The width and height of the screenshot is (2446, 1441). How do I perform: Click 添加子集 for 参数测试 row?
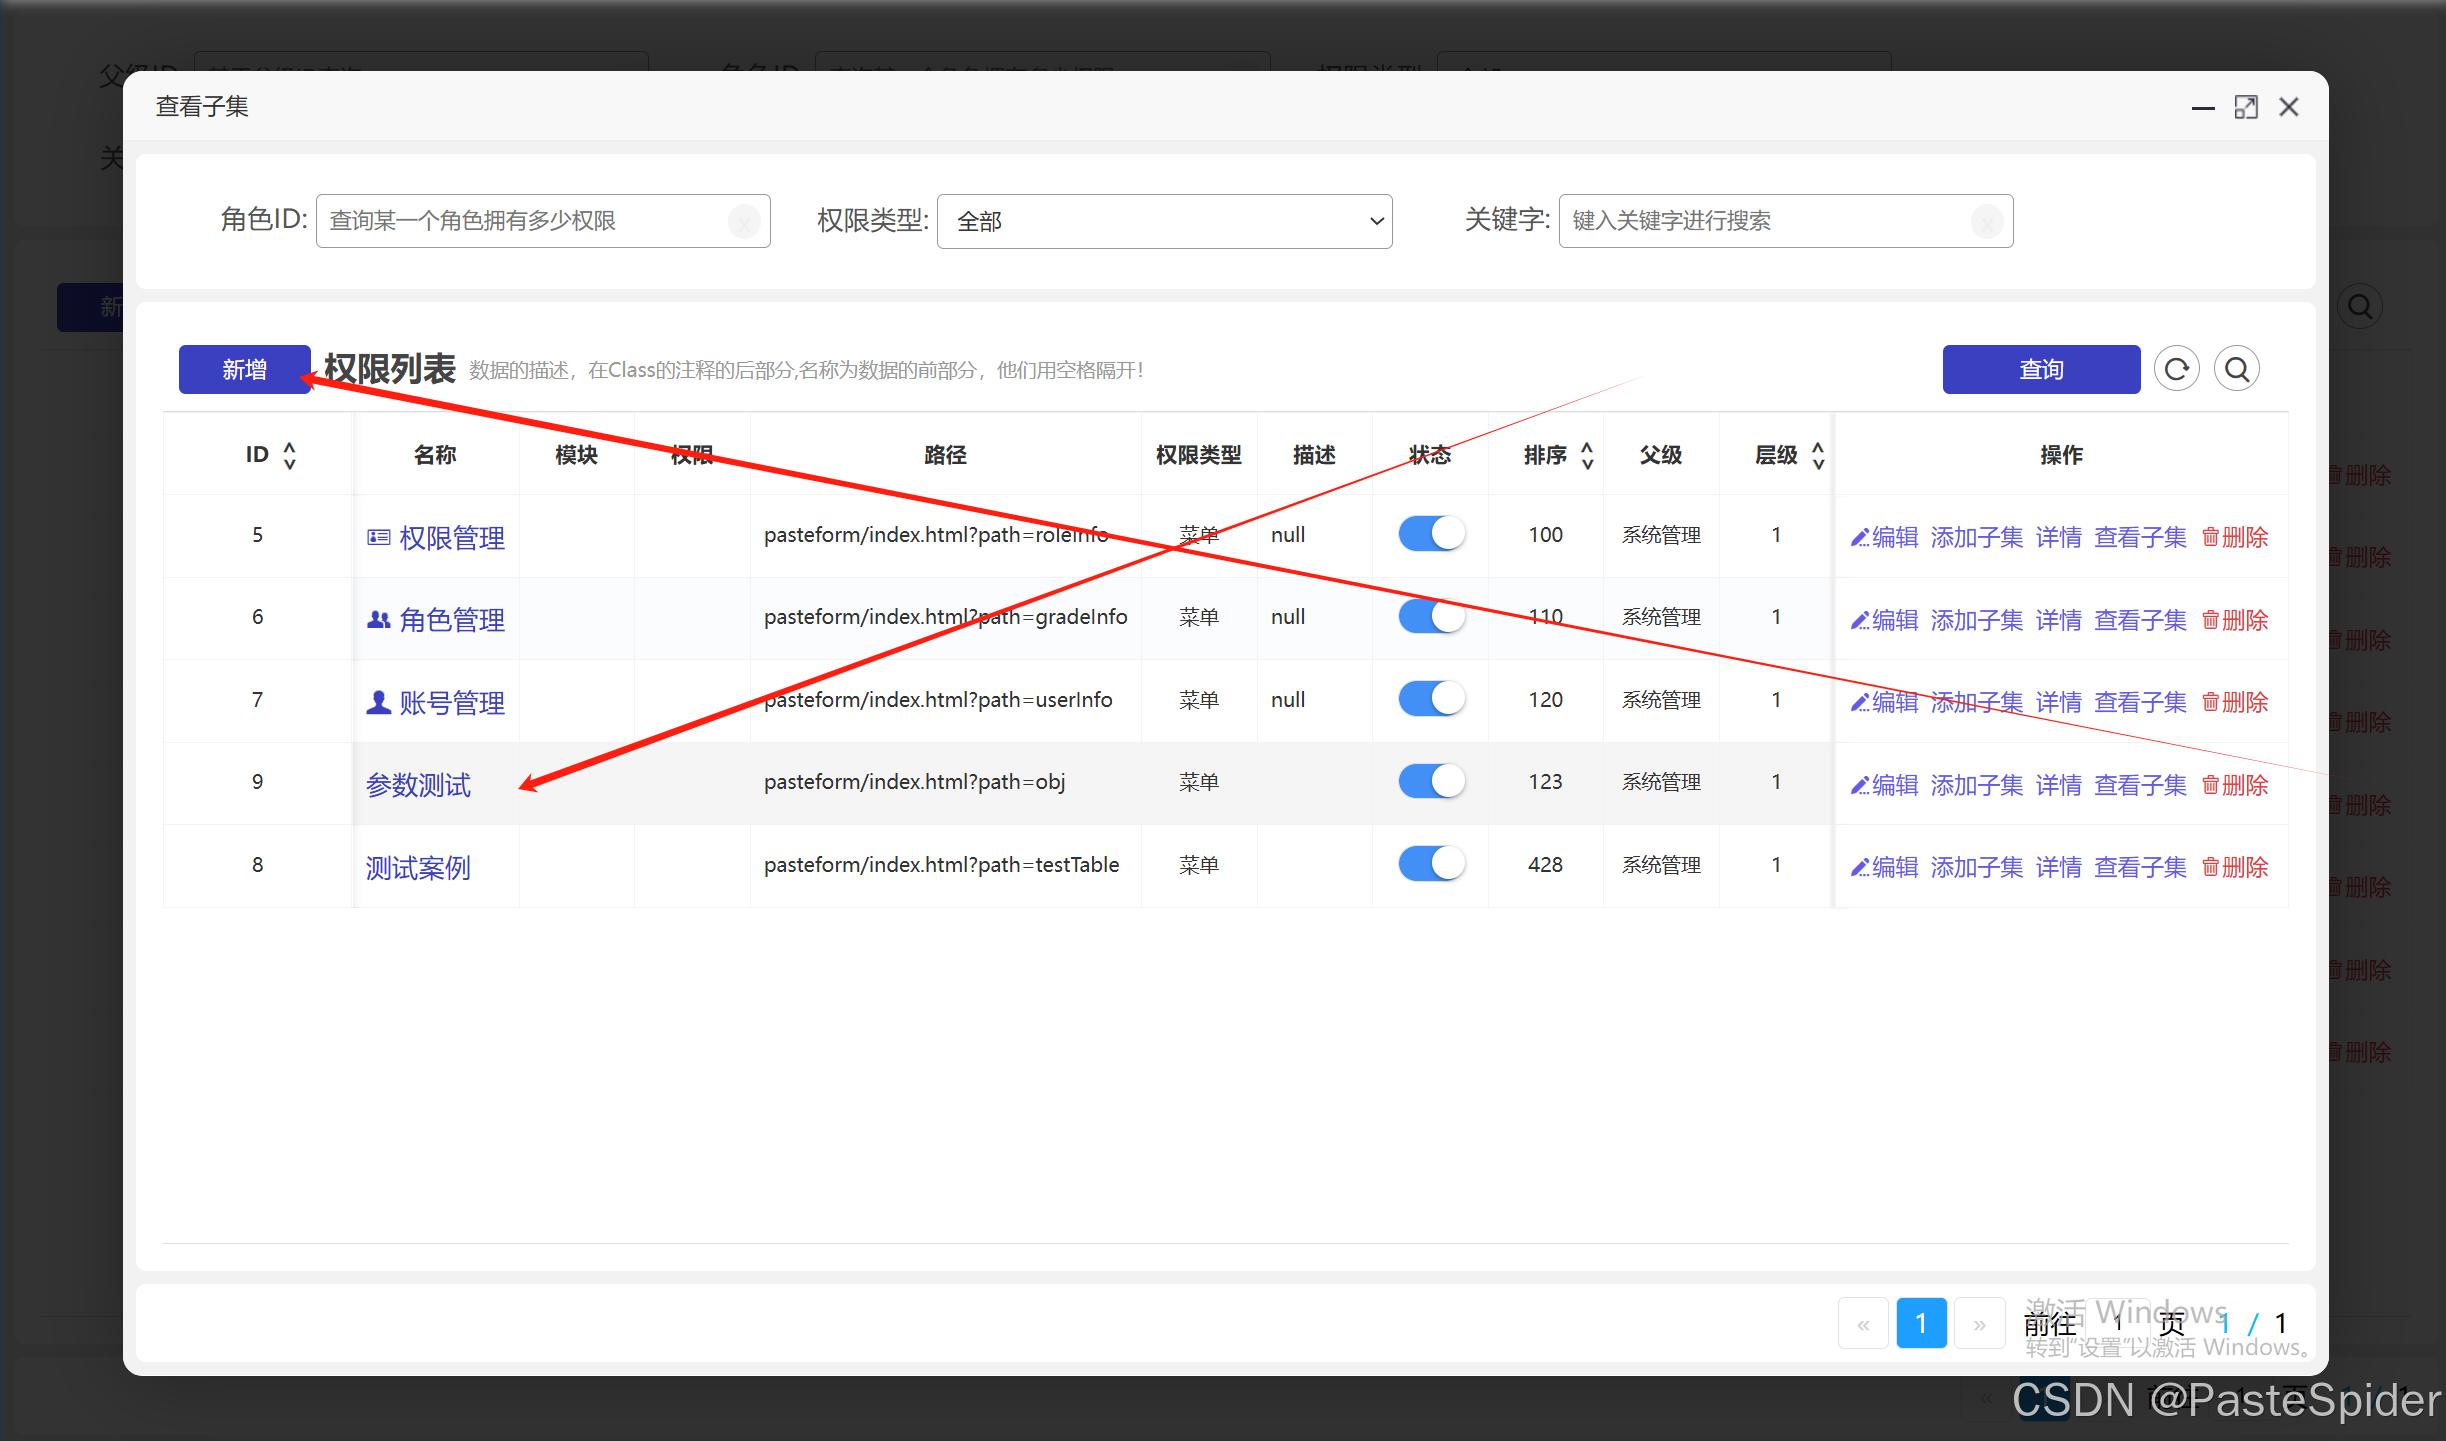[x=1977, y=786]
